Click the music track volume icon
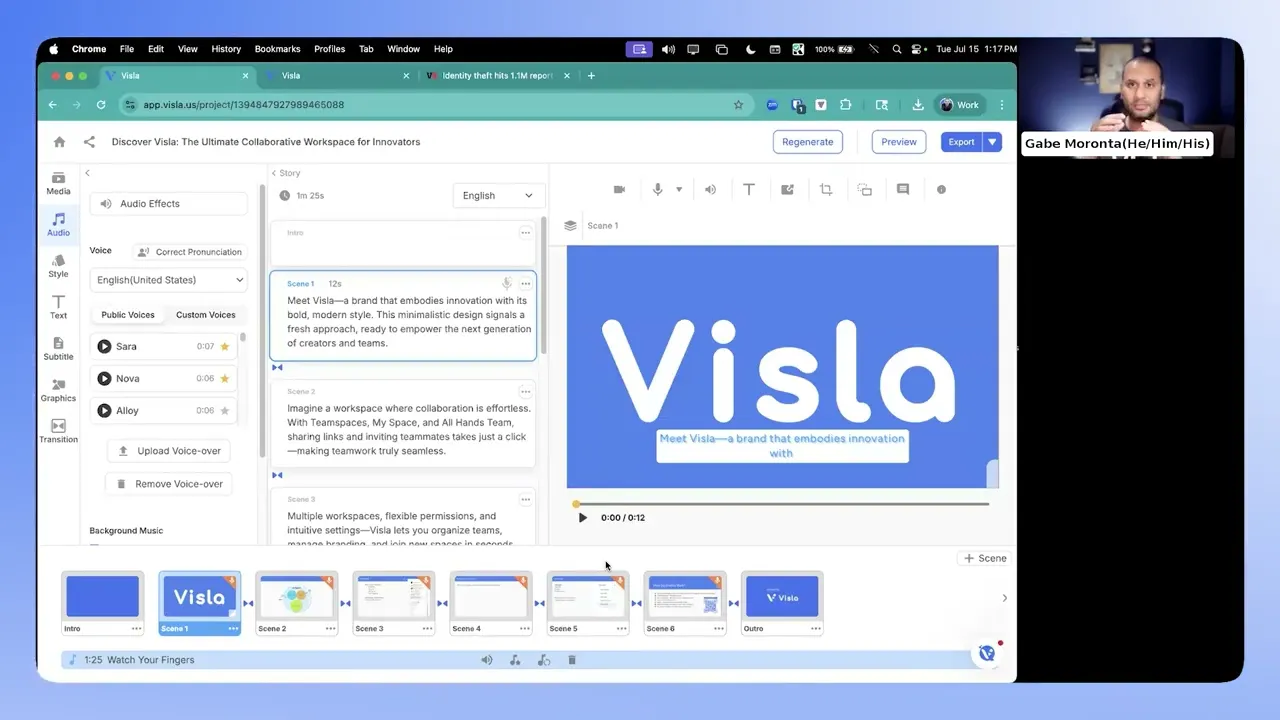Viewport: 1280px width, 720px height. pos(487,660)
